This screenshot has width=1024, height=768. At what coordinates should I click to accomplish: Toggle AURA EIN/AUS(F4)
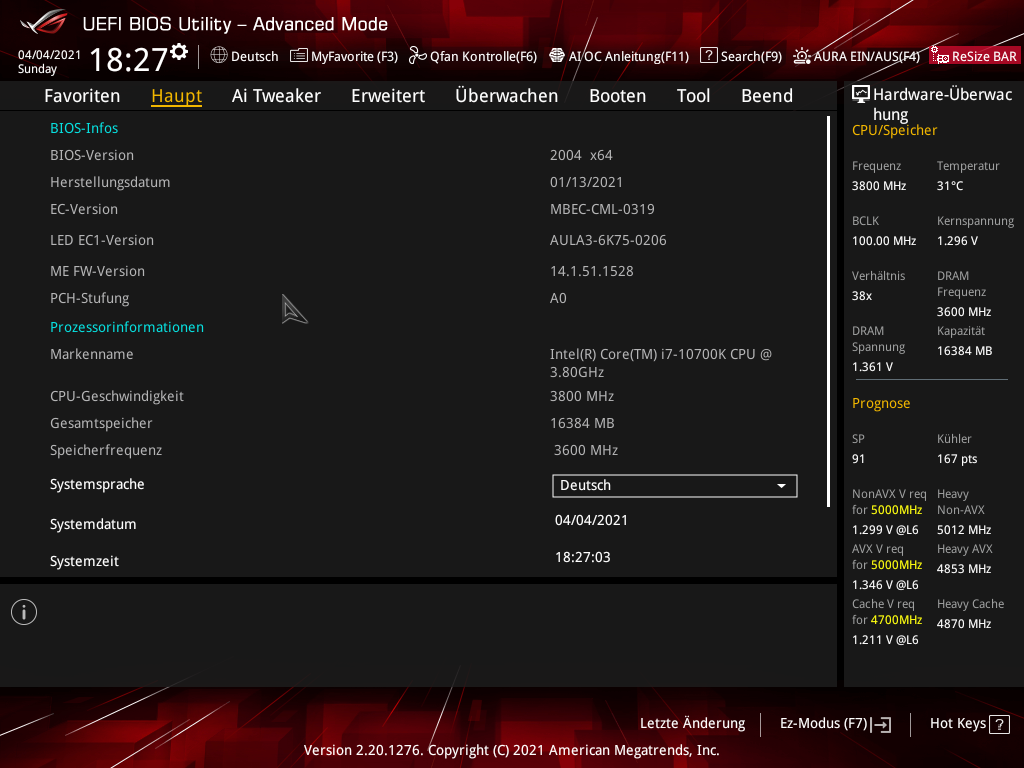click(856, 56)
